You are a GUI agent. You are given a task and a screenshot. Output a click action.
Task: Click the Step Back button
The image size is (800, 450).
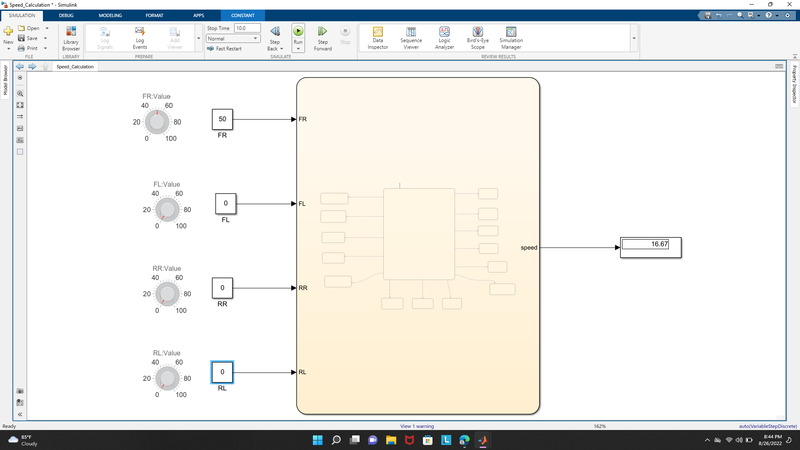click(275, 34)
